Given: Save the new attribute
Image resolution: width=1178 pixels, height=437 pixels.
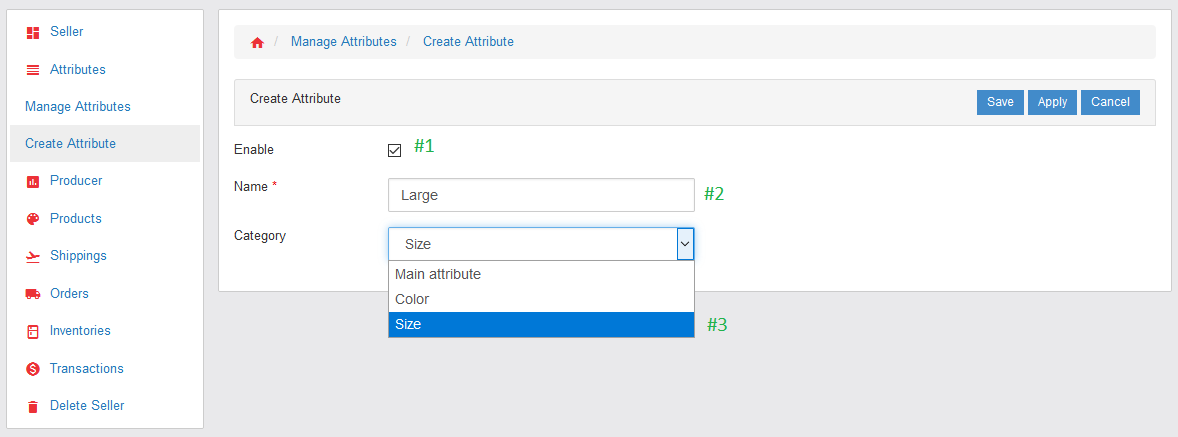Looking at the screenshot, I should (1000, 102).
